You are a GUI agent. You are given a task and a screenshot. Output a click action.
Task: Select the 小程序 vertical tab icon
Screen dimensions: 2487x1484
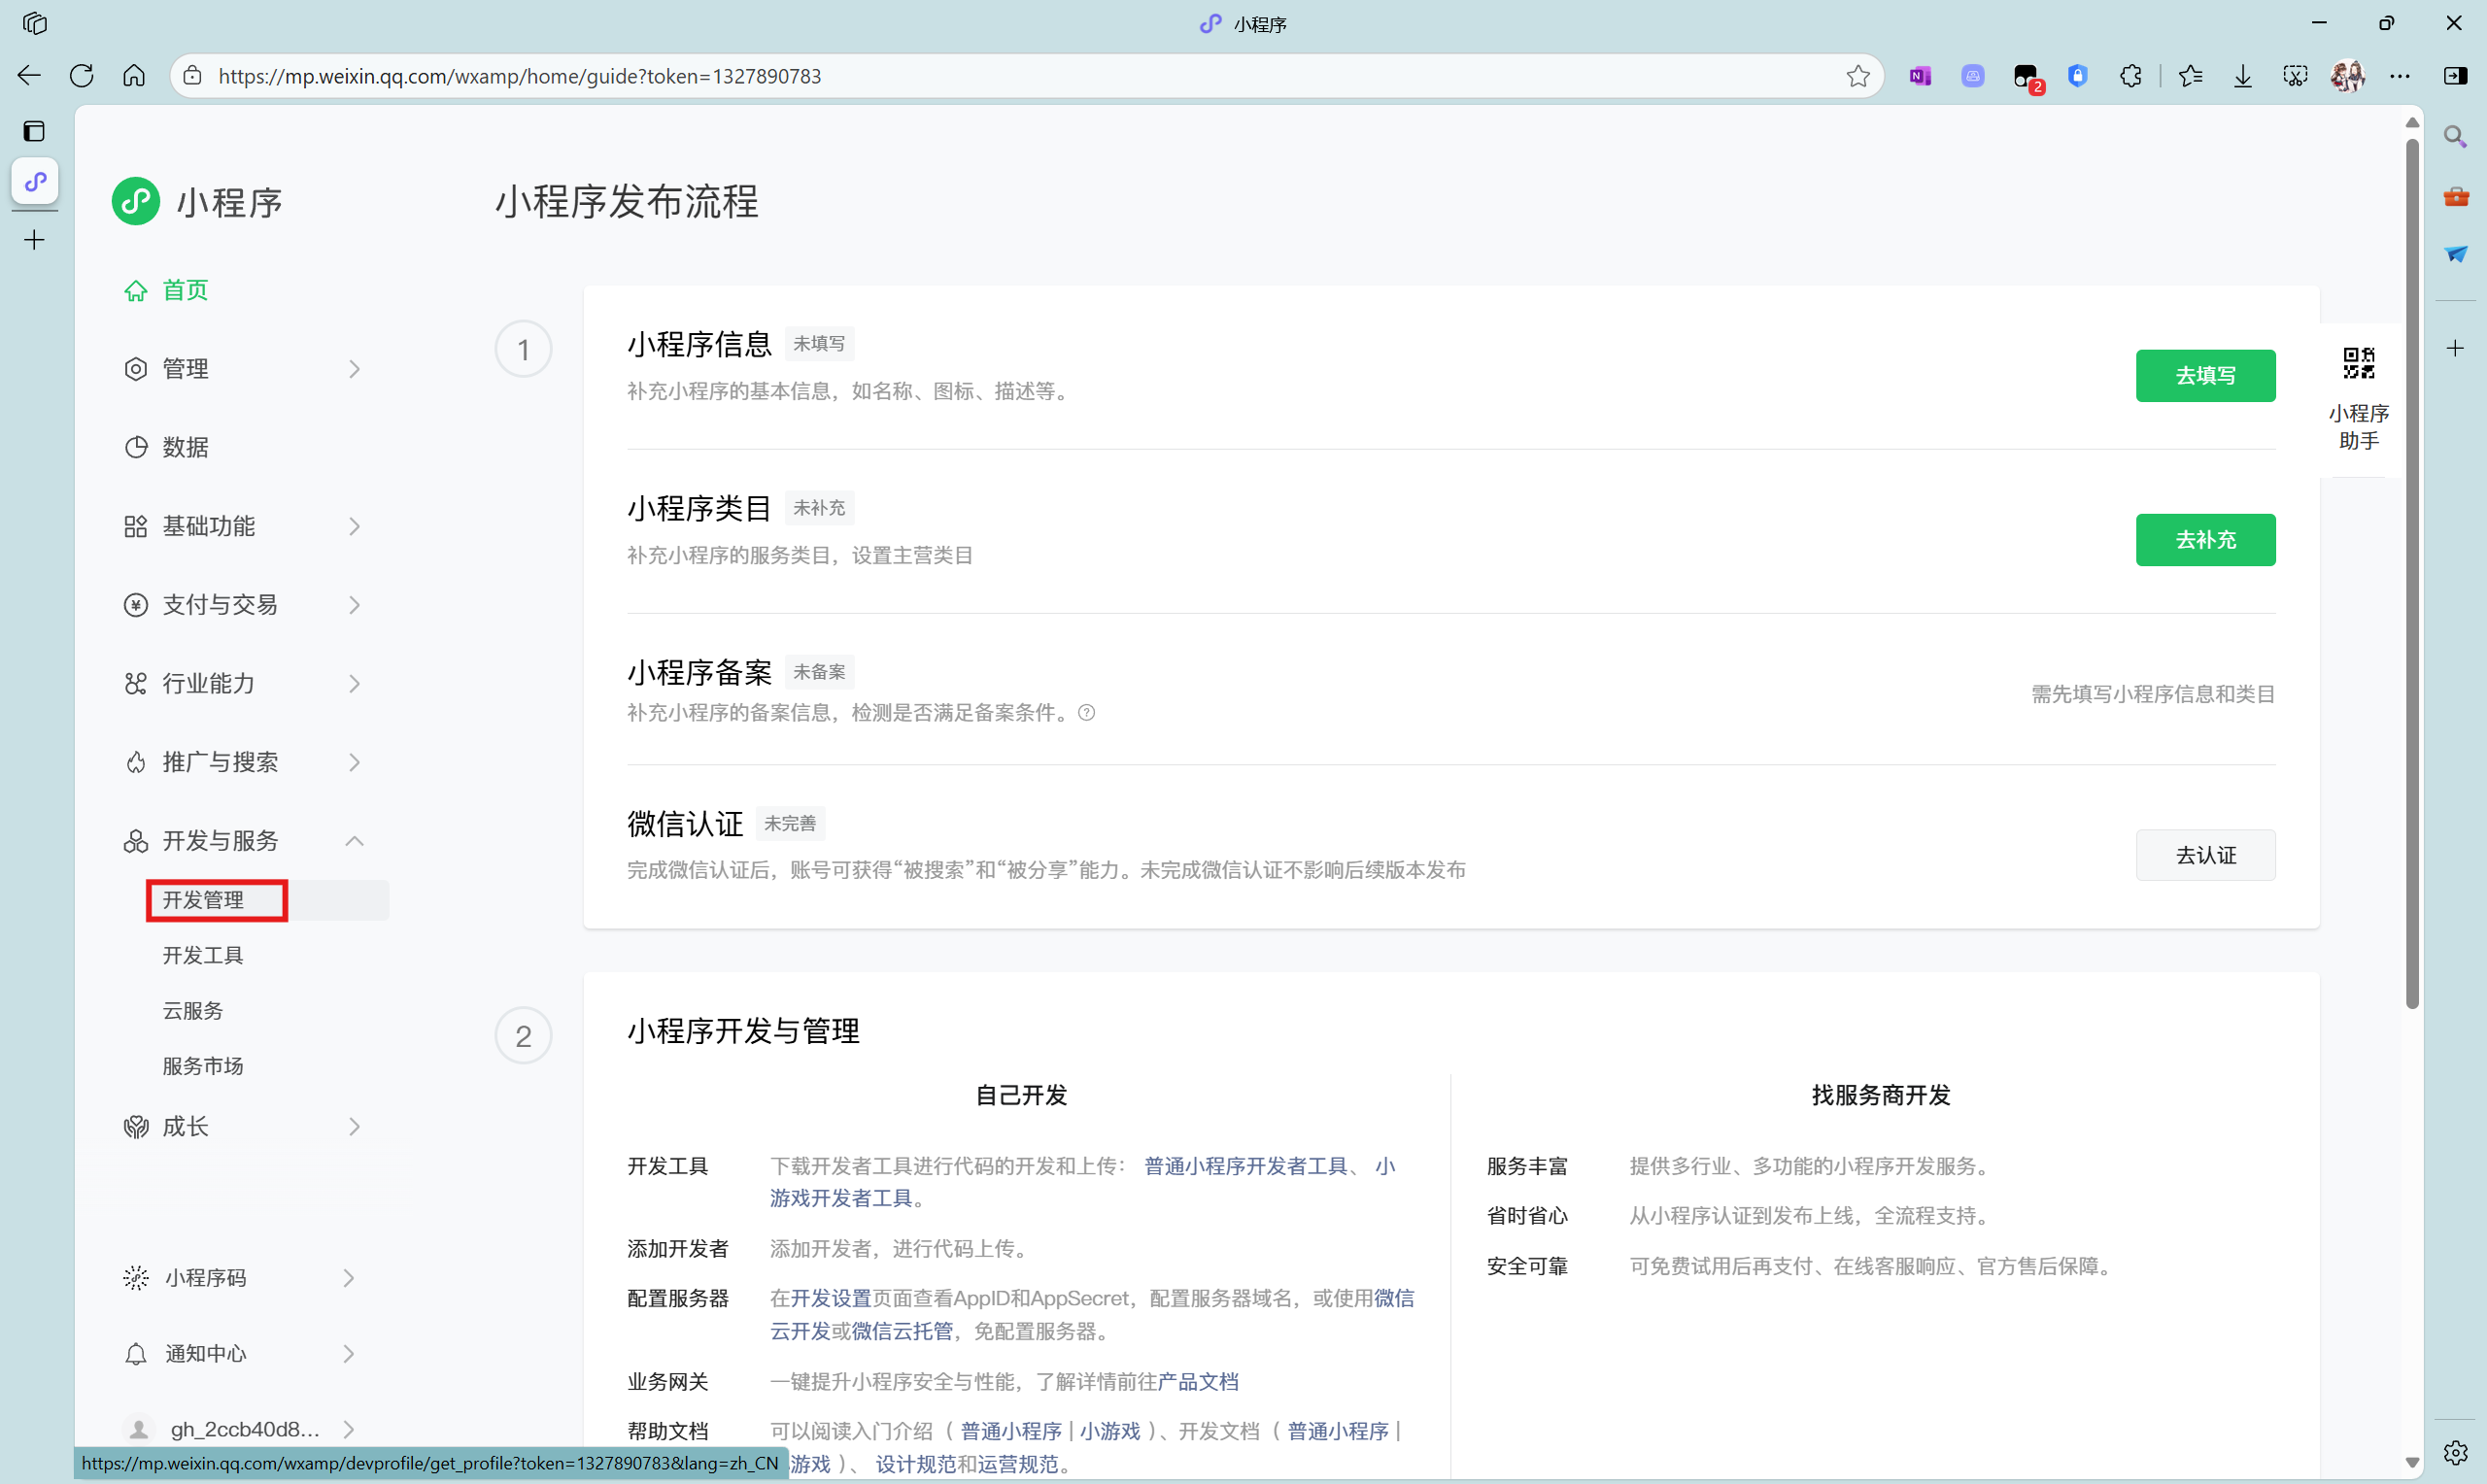(35, 181)
